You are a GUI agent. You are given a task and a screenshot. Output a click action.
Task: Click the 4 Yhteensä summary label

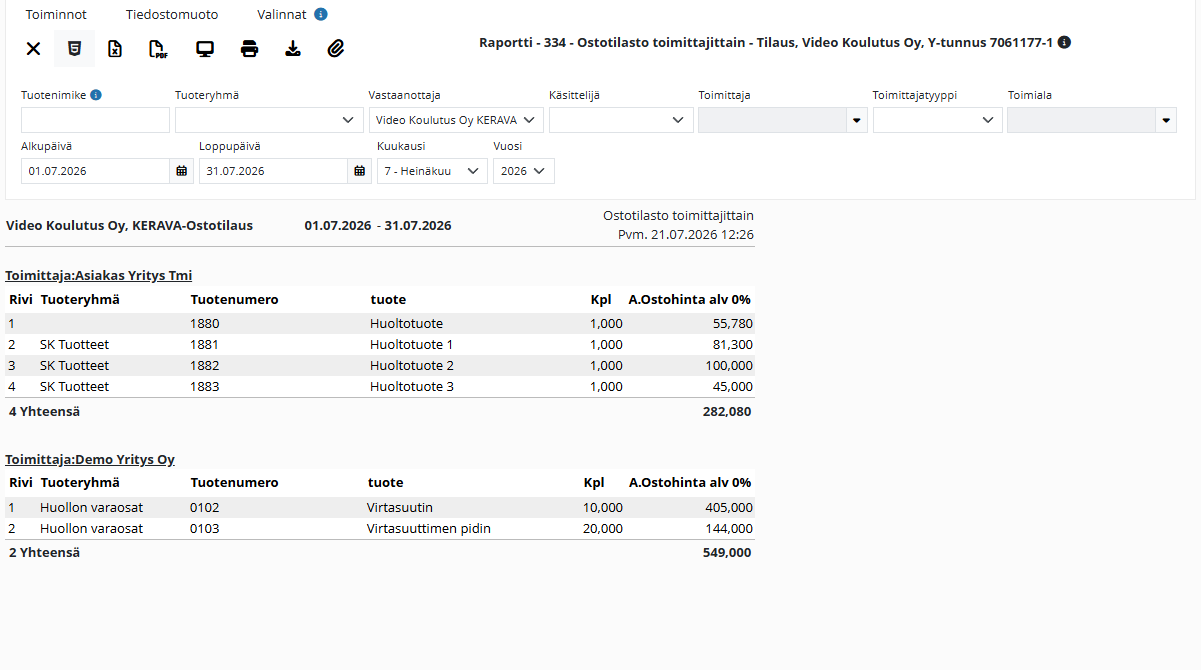(44, 411)
